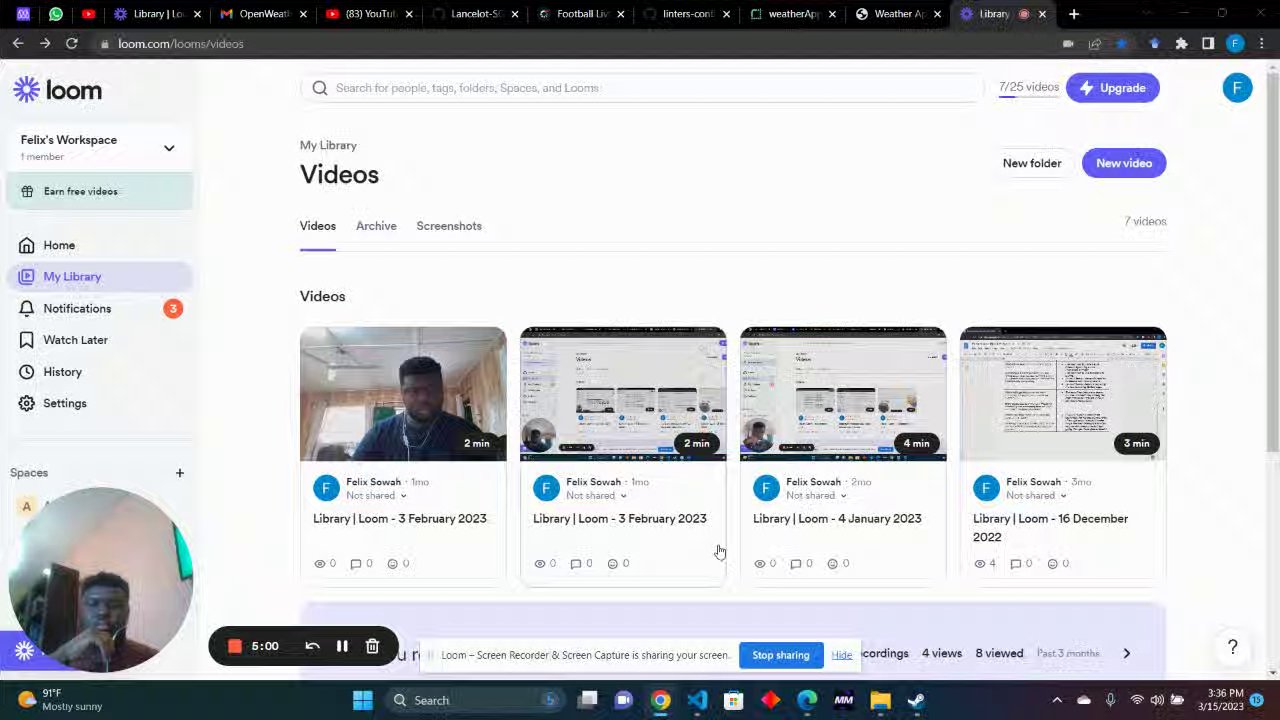This screenshot has width=1280, height=720.
Task: Reload the page in browser
Action: click(72, 44)
